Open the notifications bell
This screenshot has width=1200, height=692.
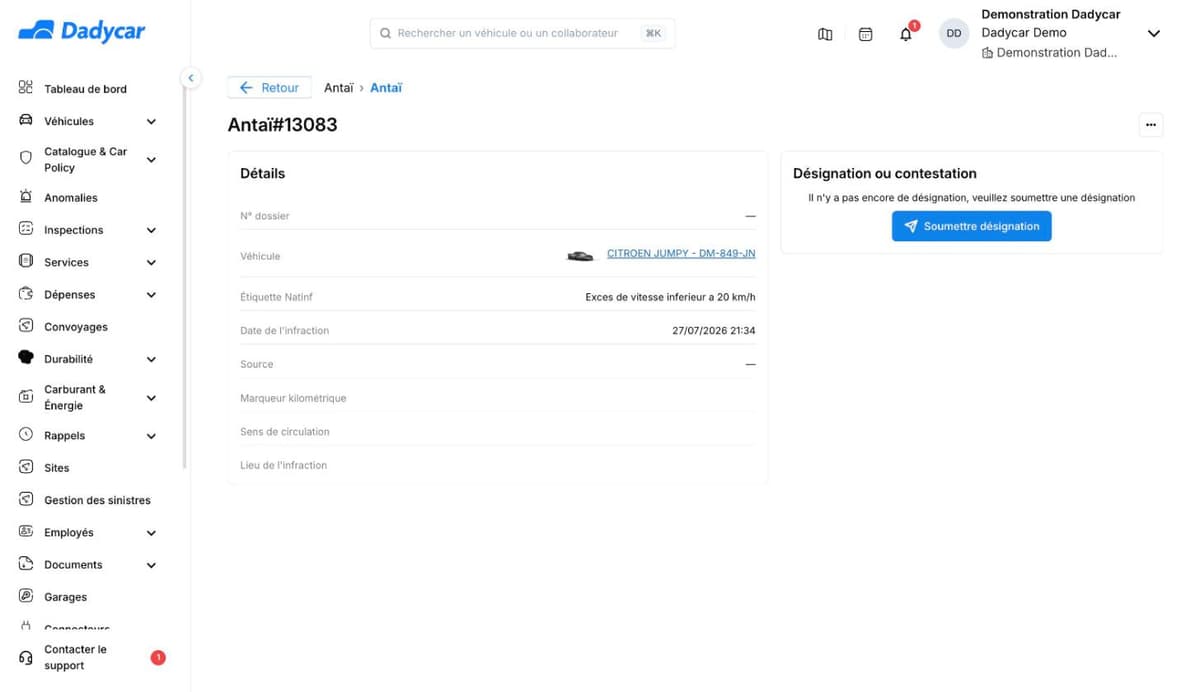coord(906,34)
